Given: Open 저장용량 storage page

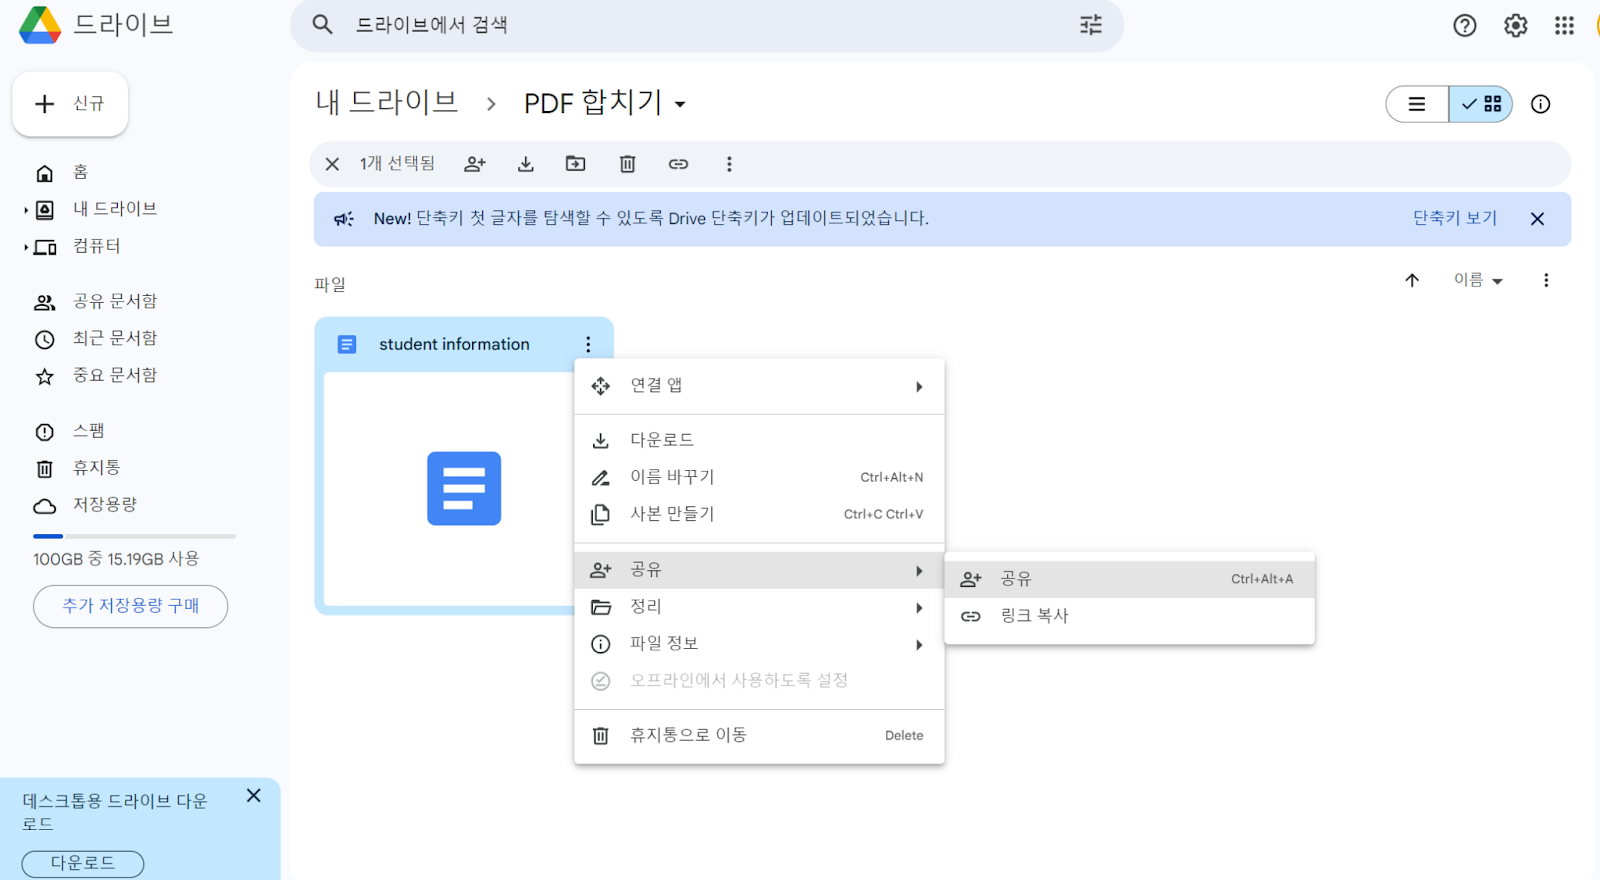Looking at the screenshot, I should coord(104,505).
